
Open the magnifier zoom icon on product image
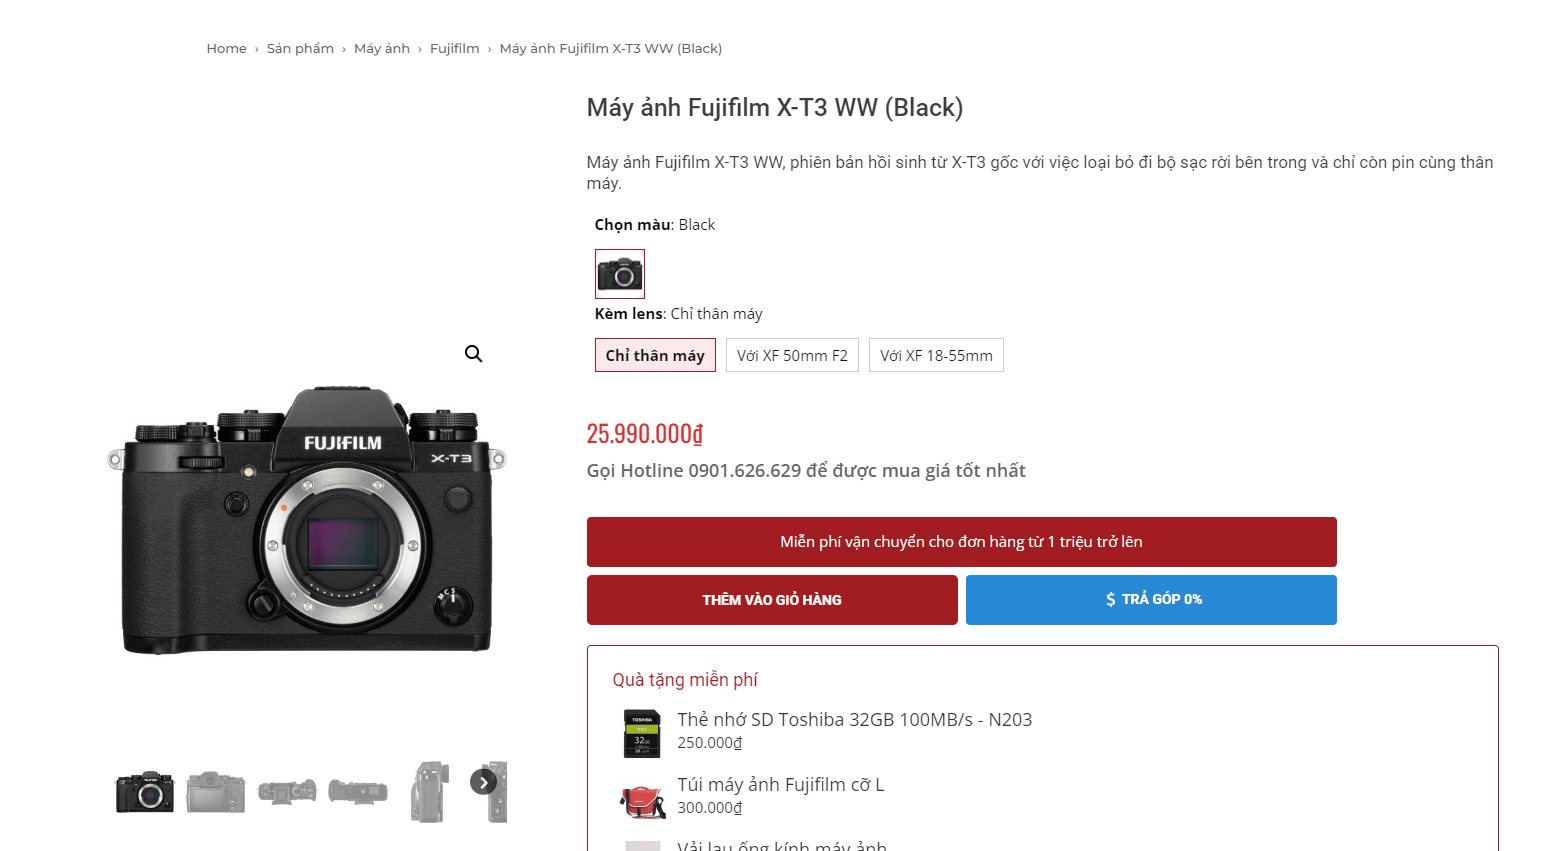click(x=474, y=354)
